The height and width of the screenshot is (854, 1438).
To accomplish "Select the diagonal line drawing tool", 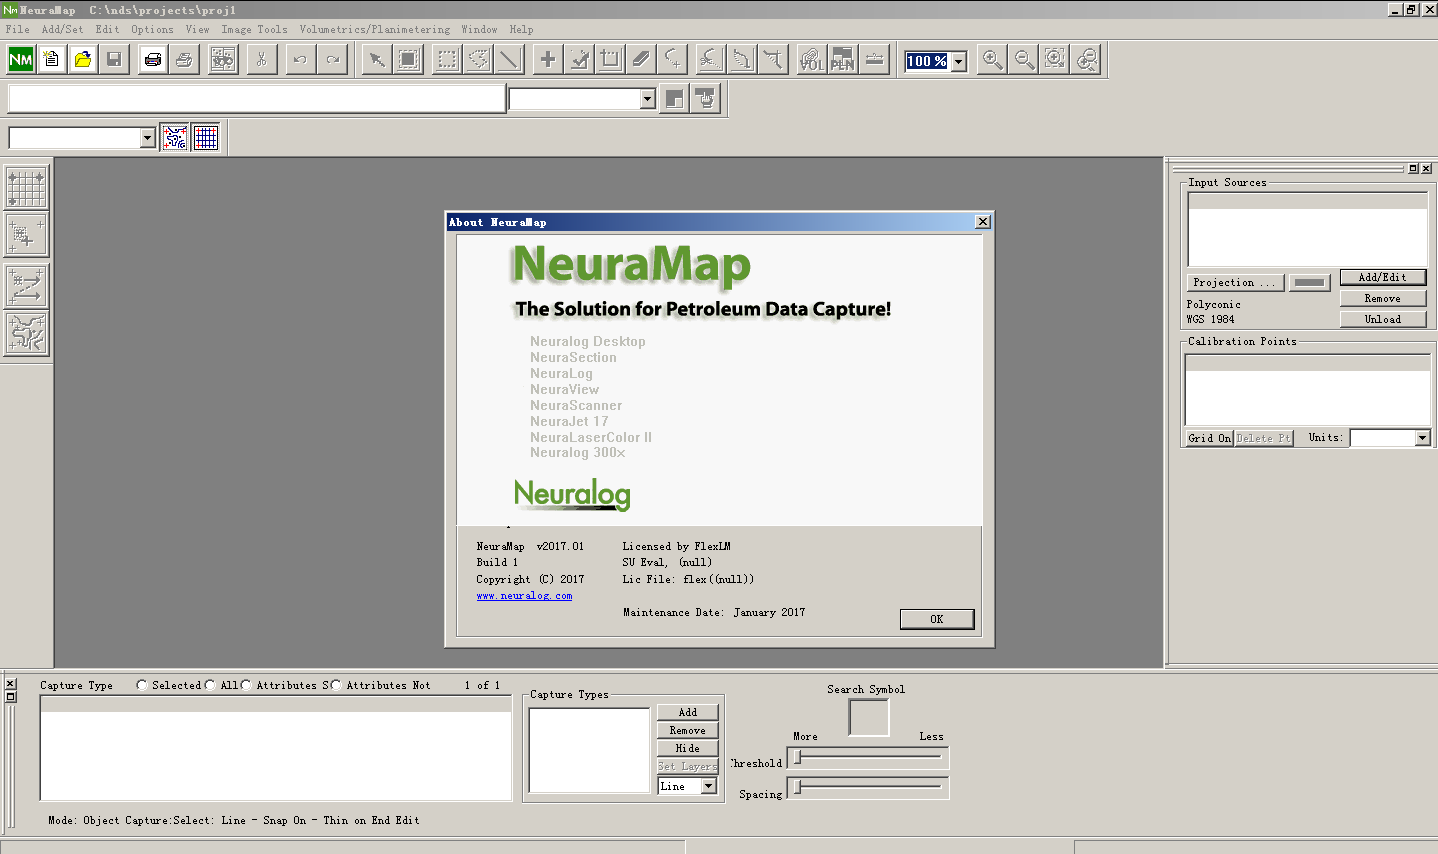I will click(509, 60).
